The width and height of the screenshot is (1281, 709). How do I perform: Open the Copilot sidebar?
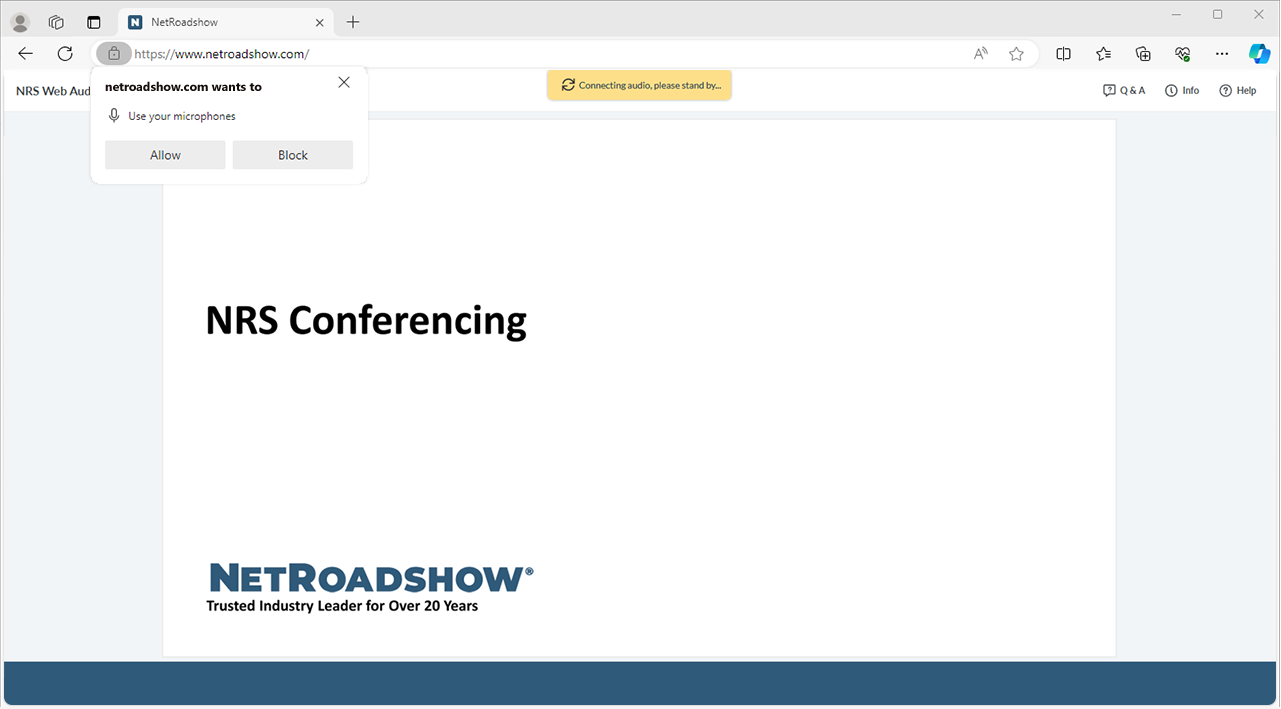[x=1259, y=53]
